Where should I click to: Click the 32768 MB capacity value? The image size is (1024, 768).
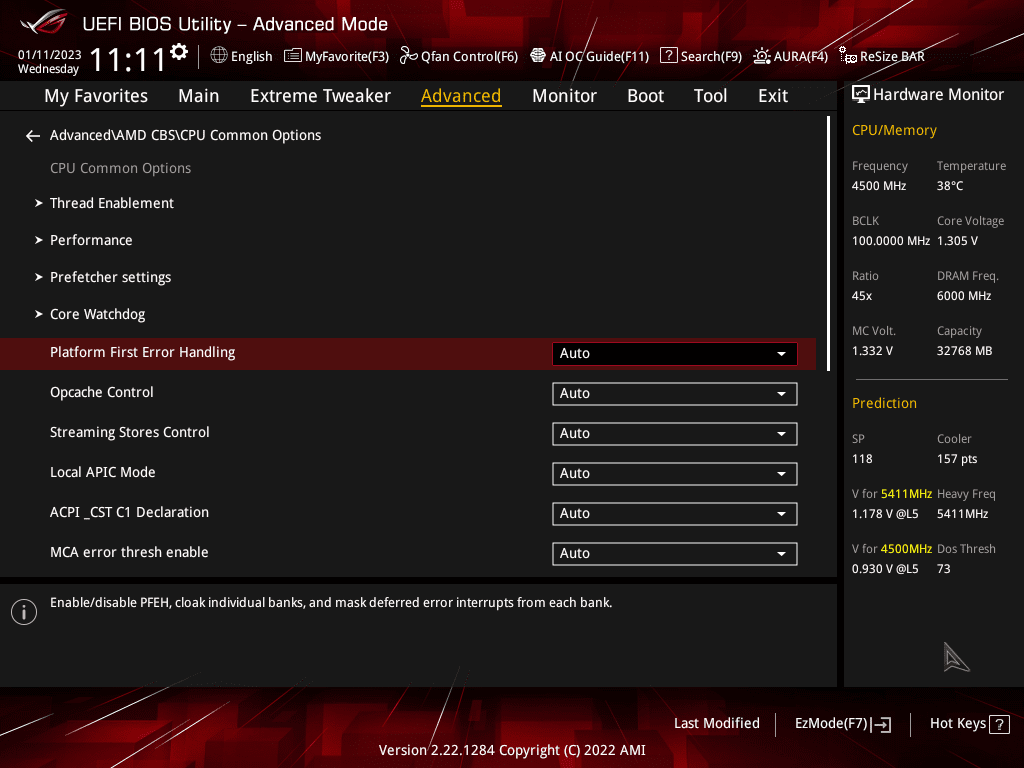click(965, 351)
